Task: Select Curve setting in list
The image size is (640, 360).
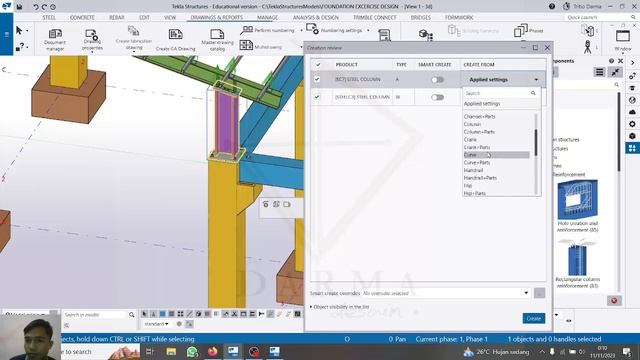Action: point(496,155)
